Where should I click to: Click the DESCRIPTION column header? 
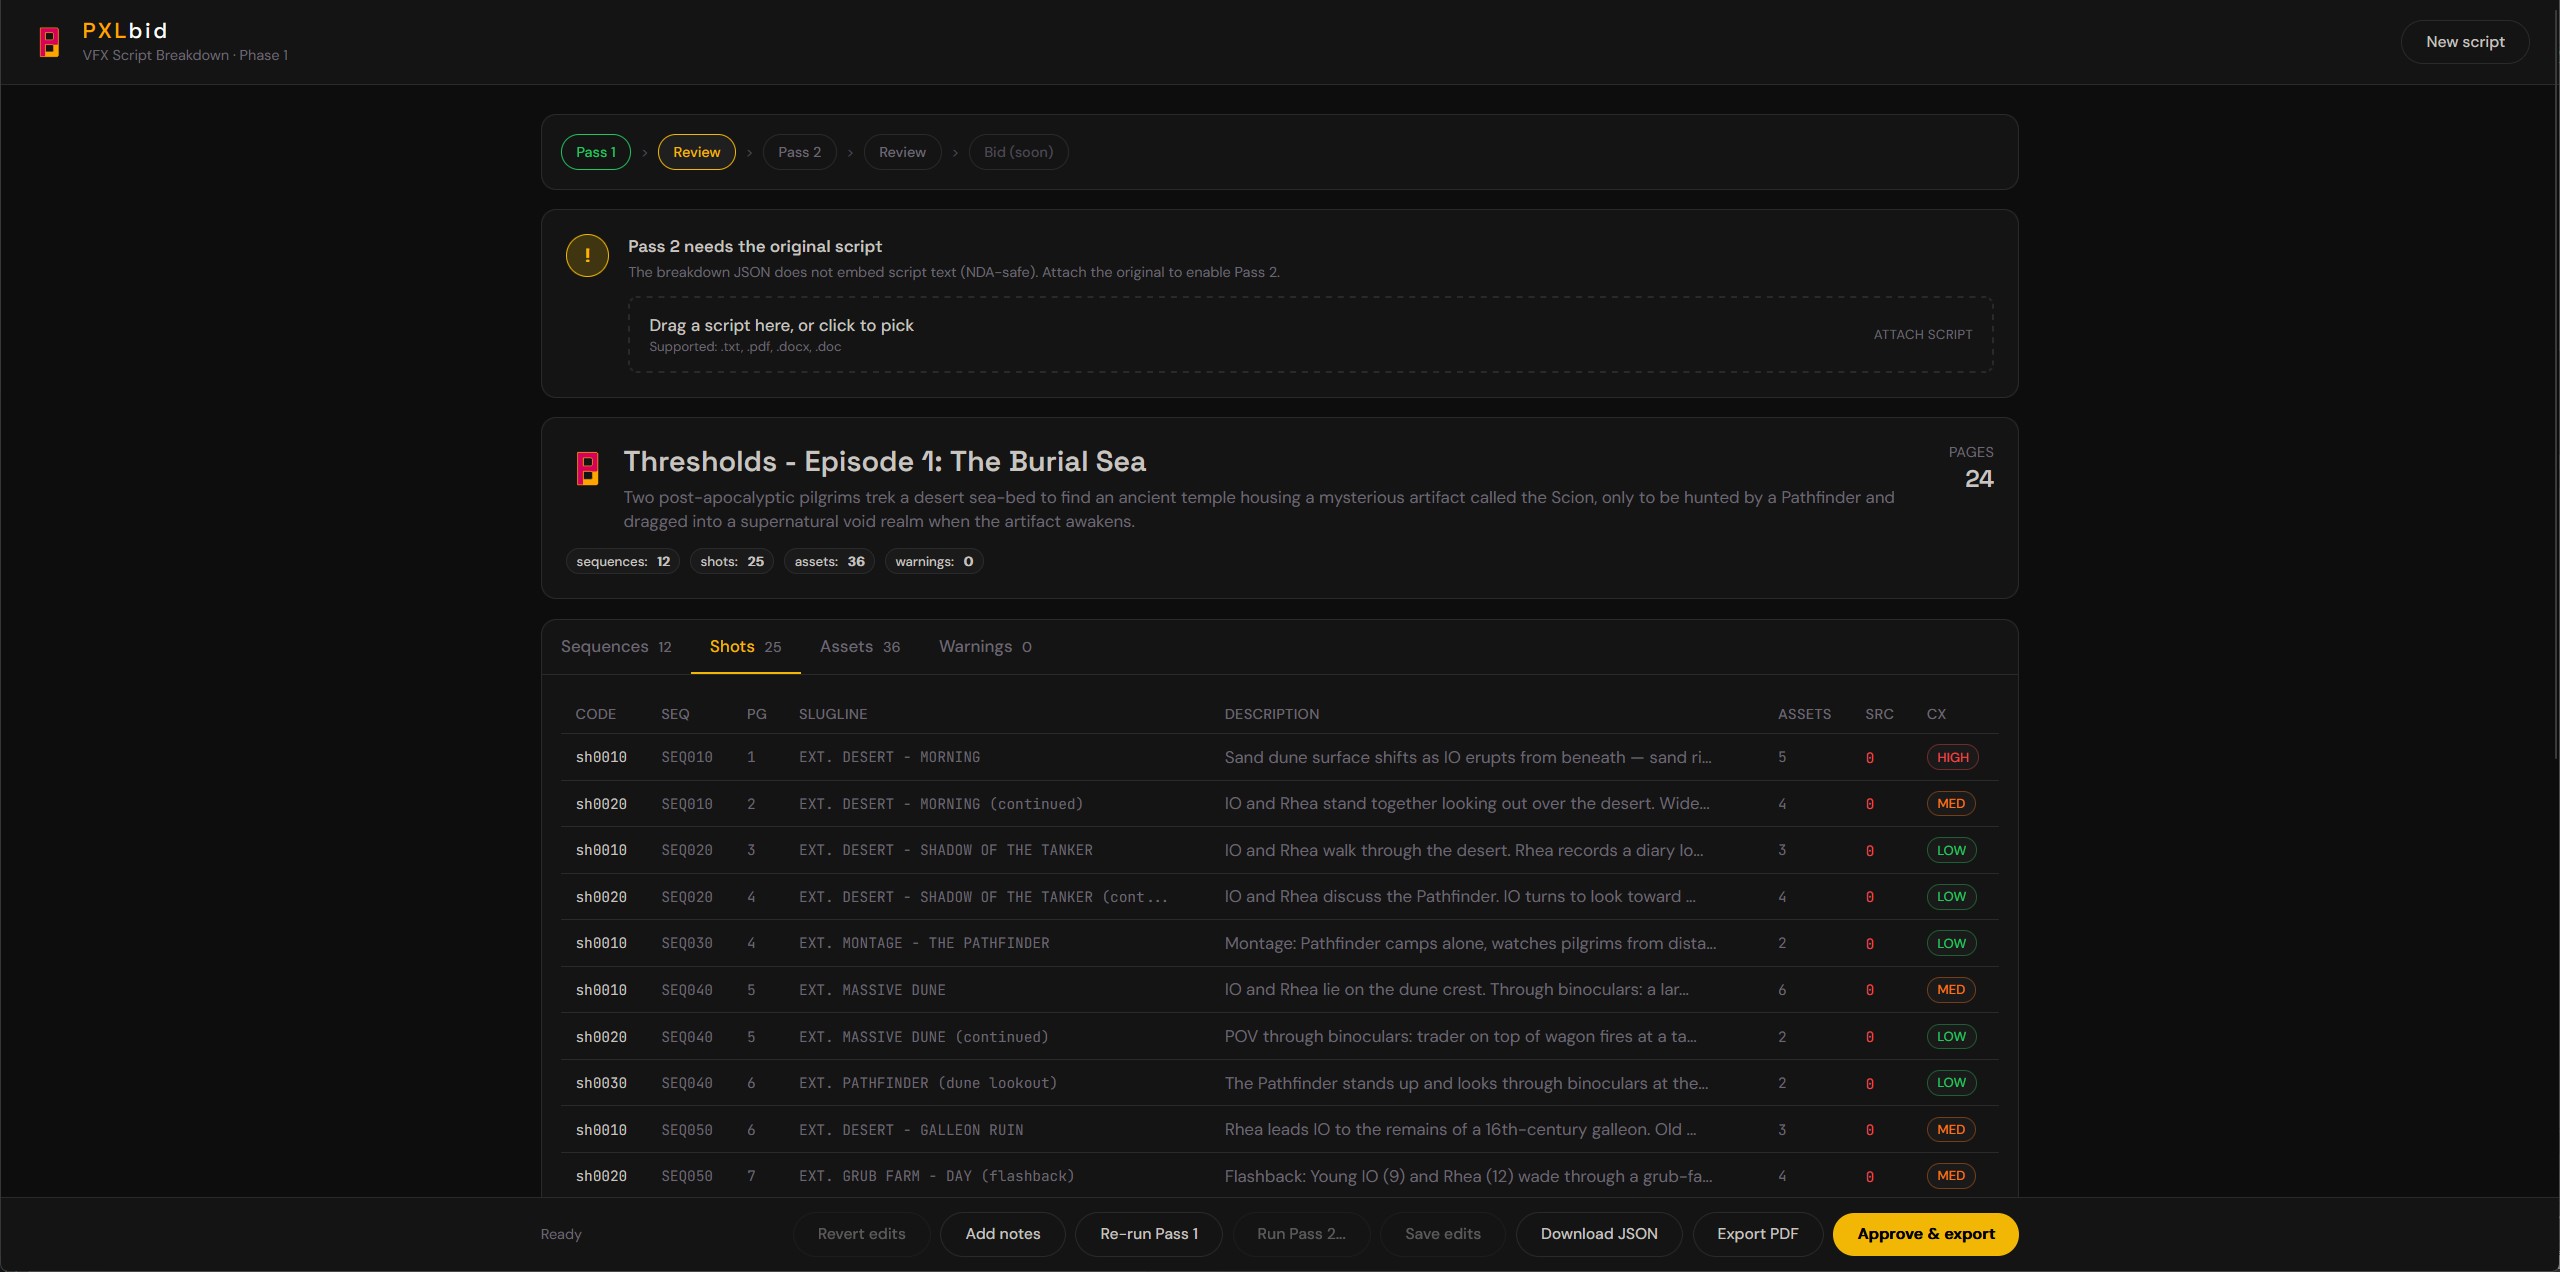[1272, 714]
